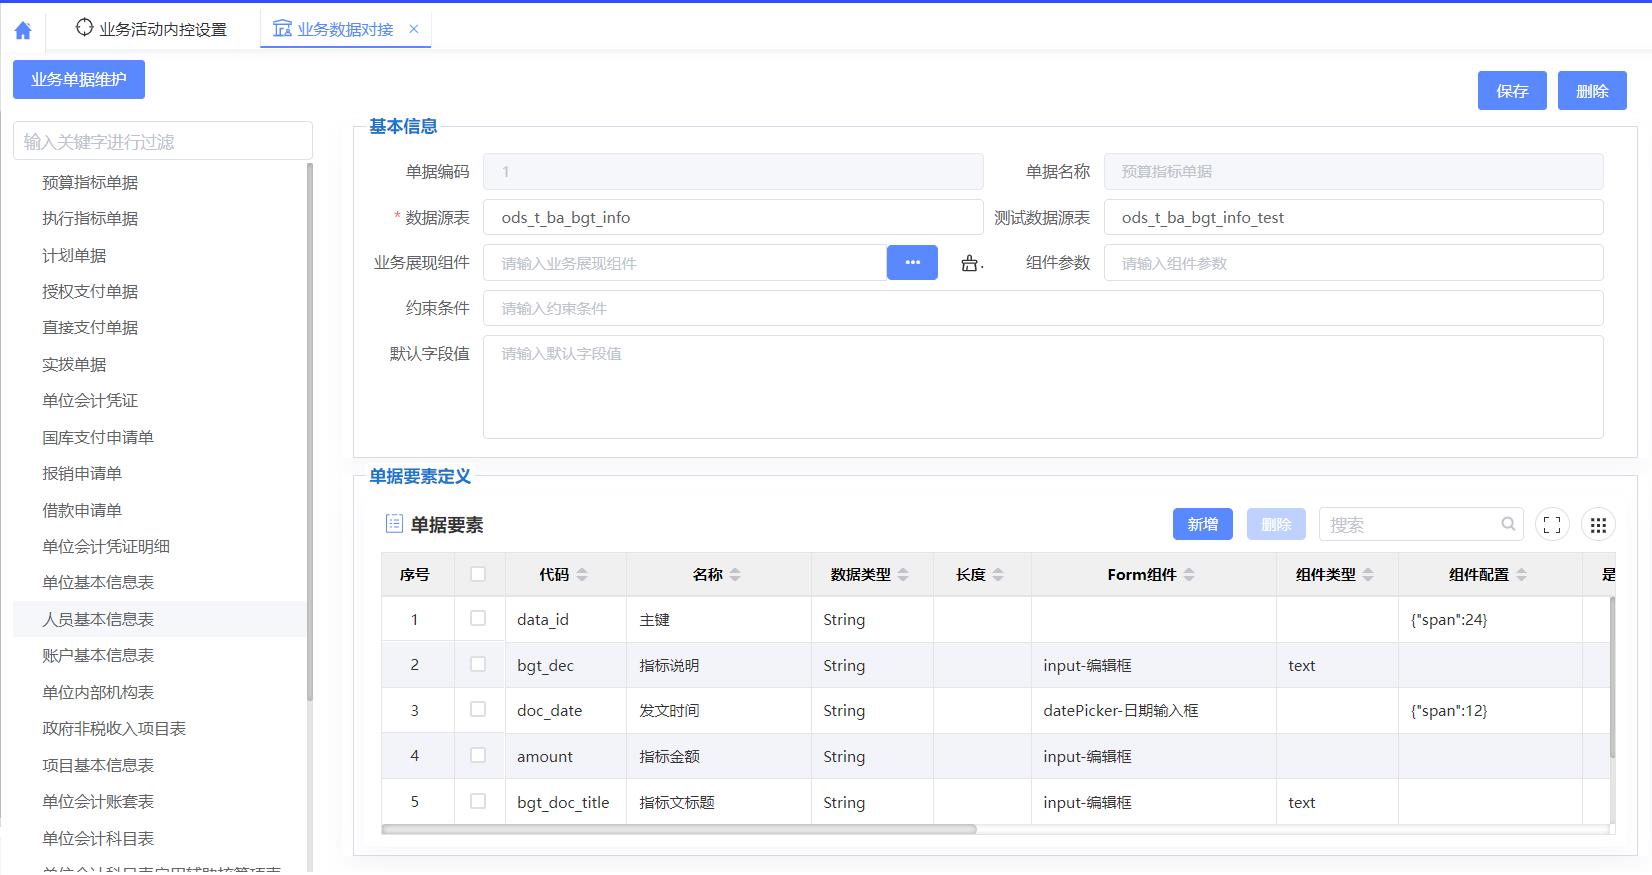The width and height of the screenshot is (1652, 875).
Task: Click the 测试数据源表 input field
Action: [1354, 217]
